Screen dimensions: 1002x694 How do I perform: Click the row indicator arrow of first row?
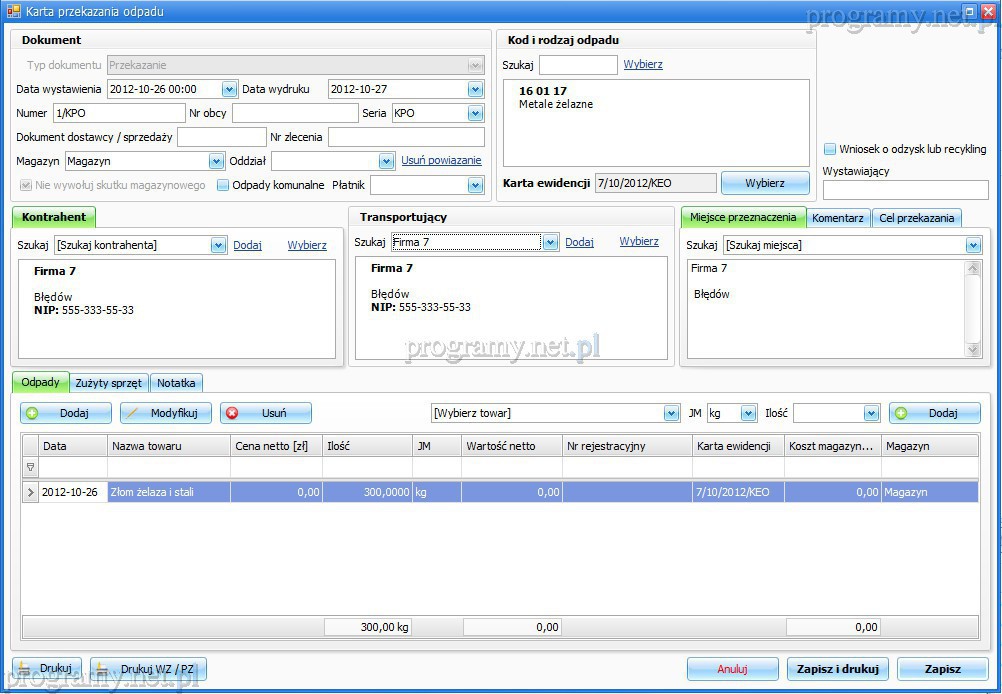[30, 492]
